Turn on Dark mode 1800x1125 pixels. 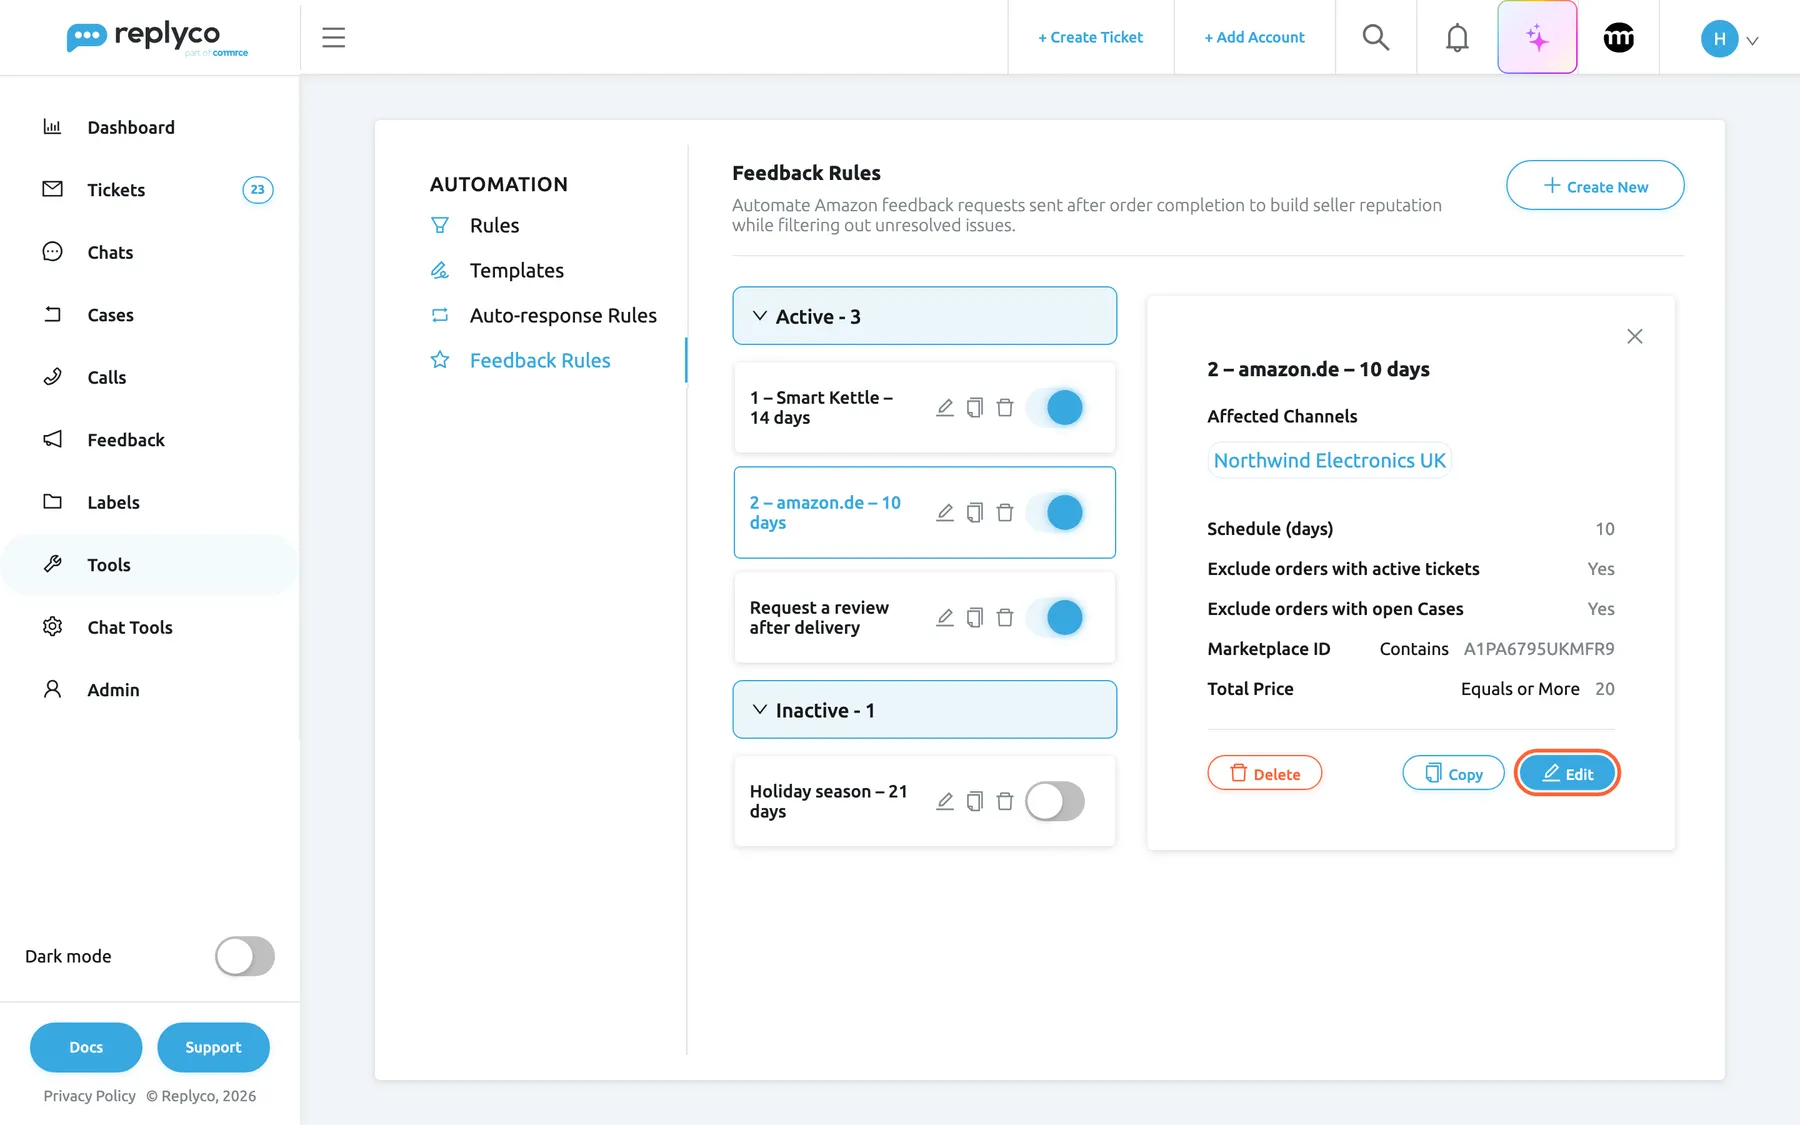[245, 956]
